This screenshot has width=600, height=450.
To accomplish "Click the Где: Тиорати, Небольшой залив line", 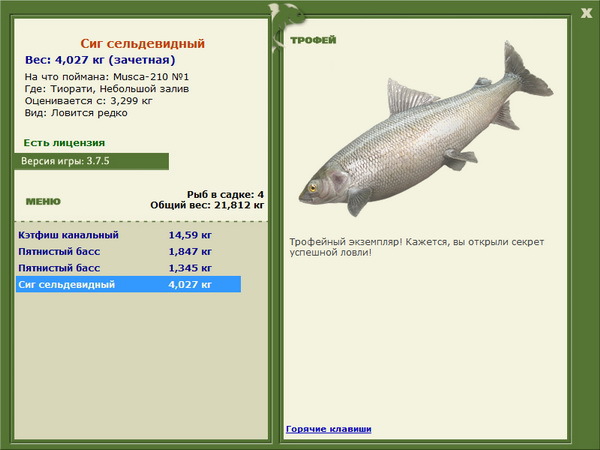I will [107, 89].
